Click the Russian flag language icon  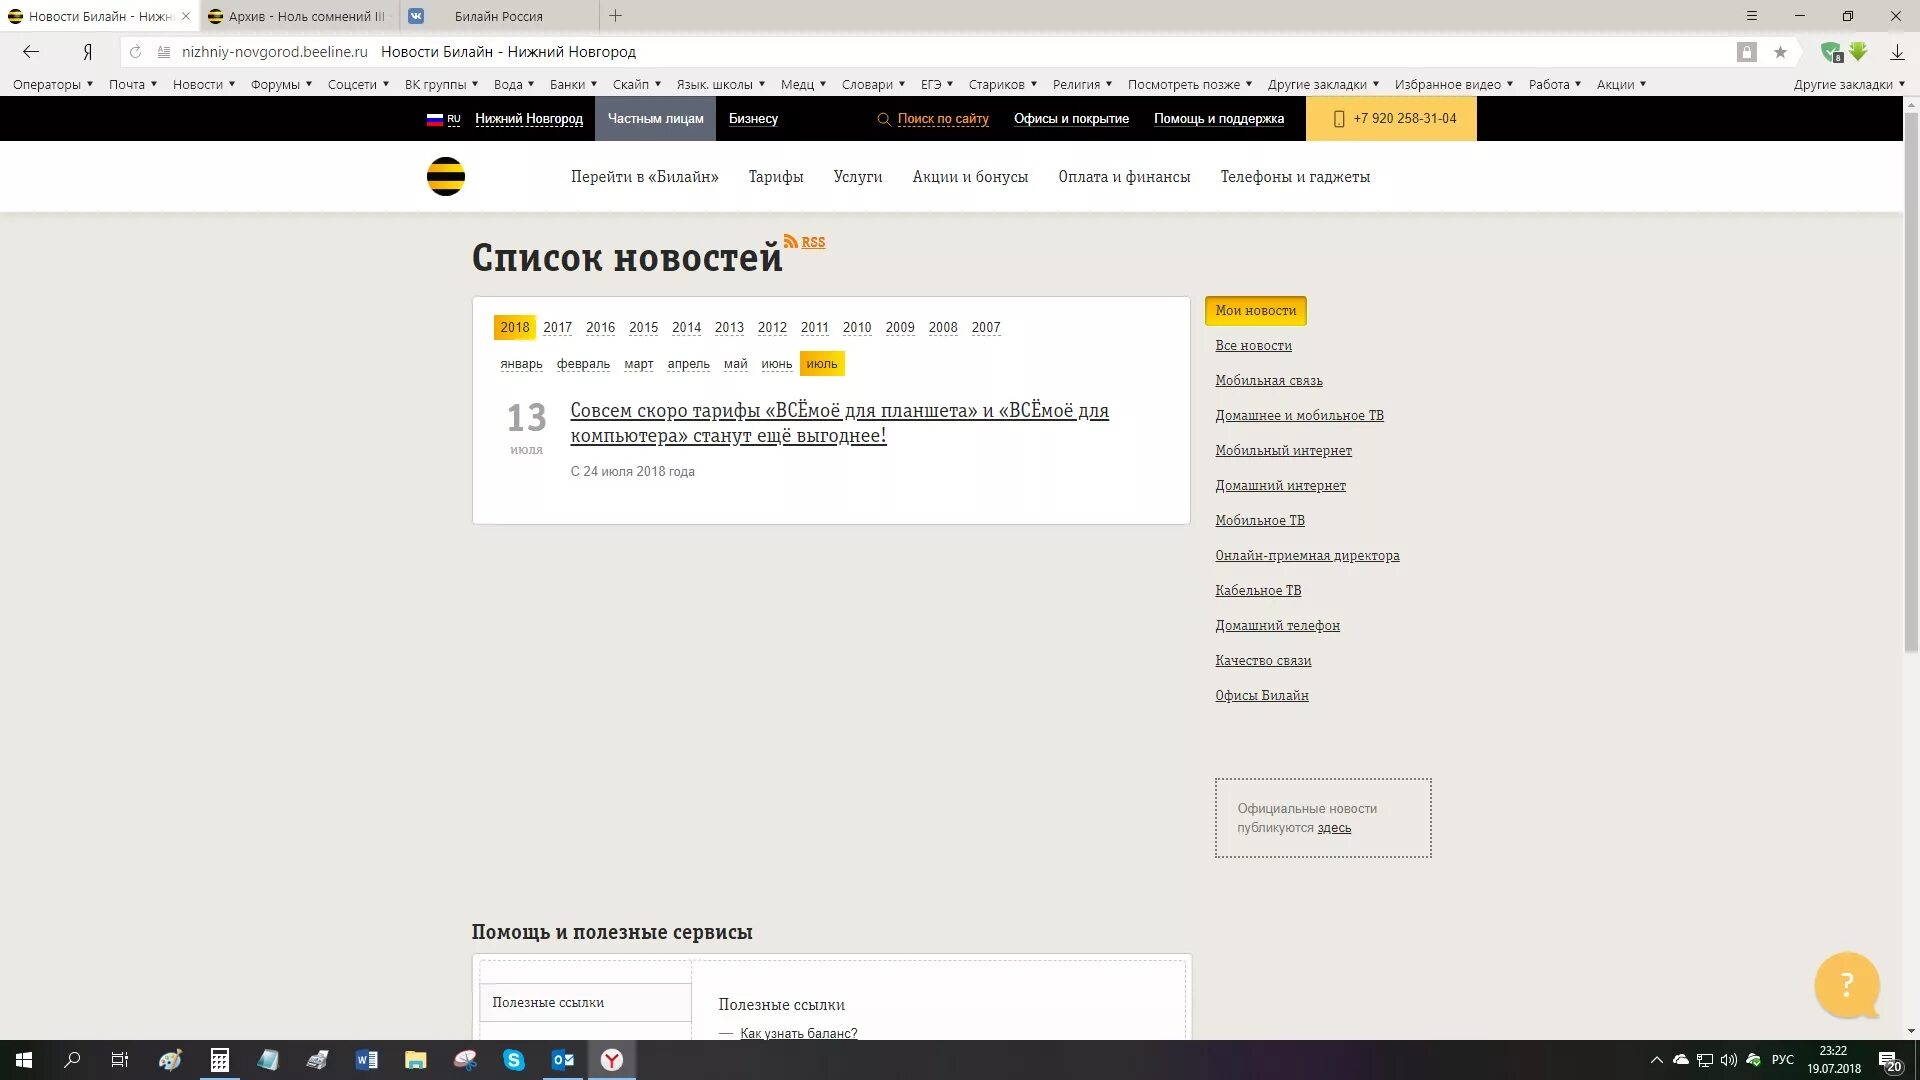(434, 119)
